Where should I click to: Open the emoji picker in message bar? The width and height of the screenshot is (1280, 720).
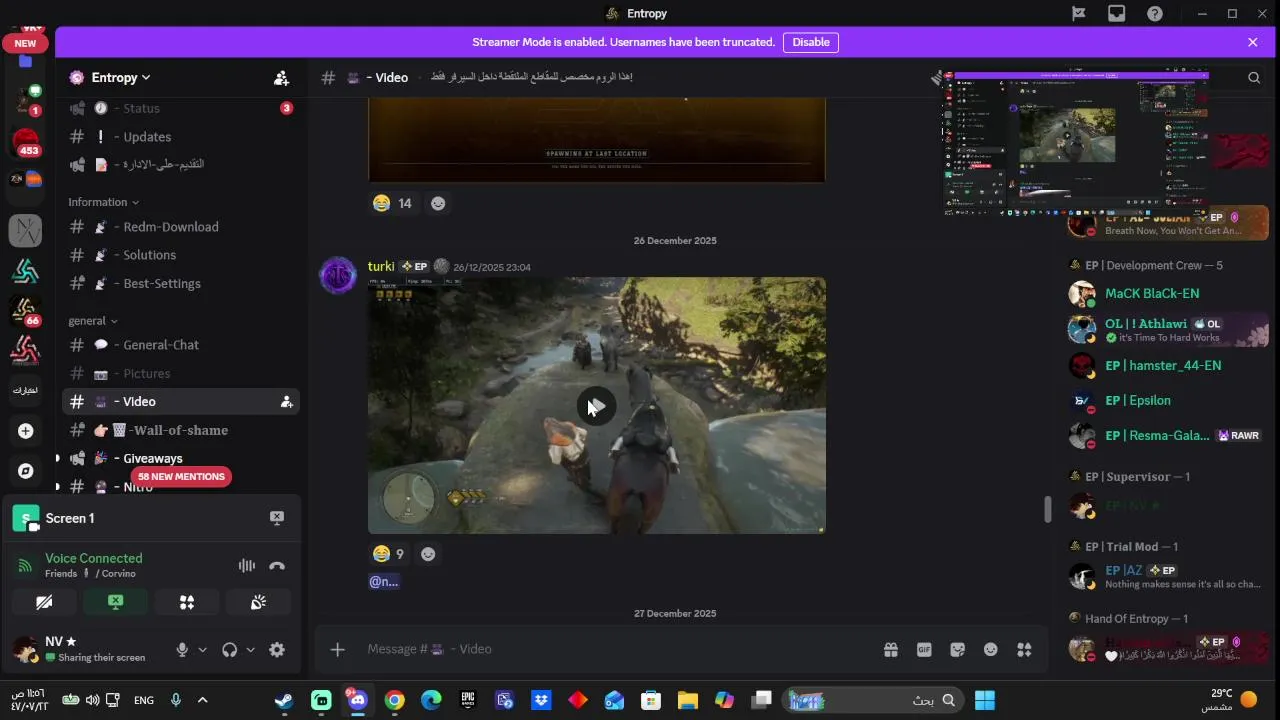pos(990,650)
